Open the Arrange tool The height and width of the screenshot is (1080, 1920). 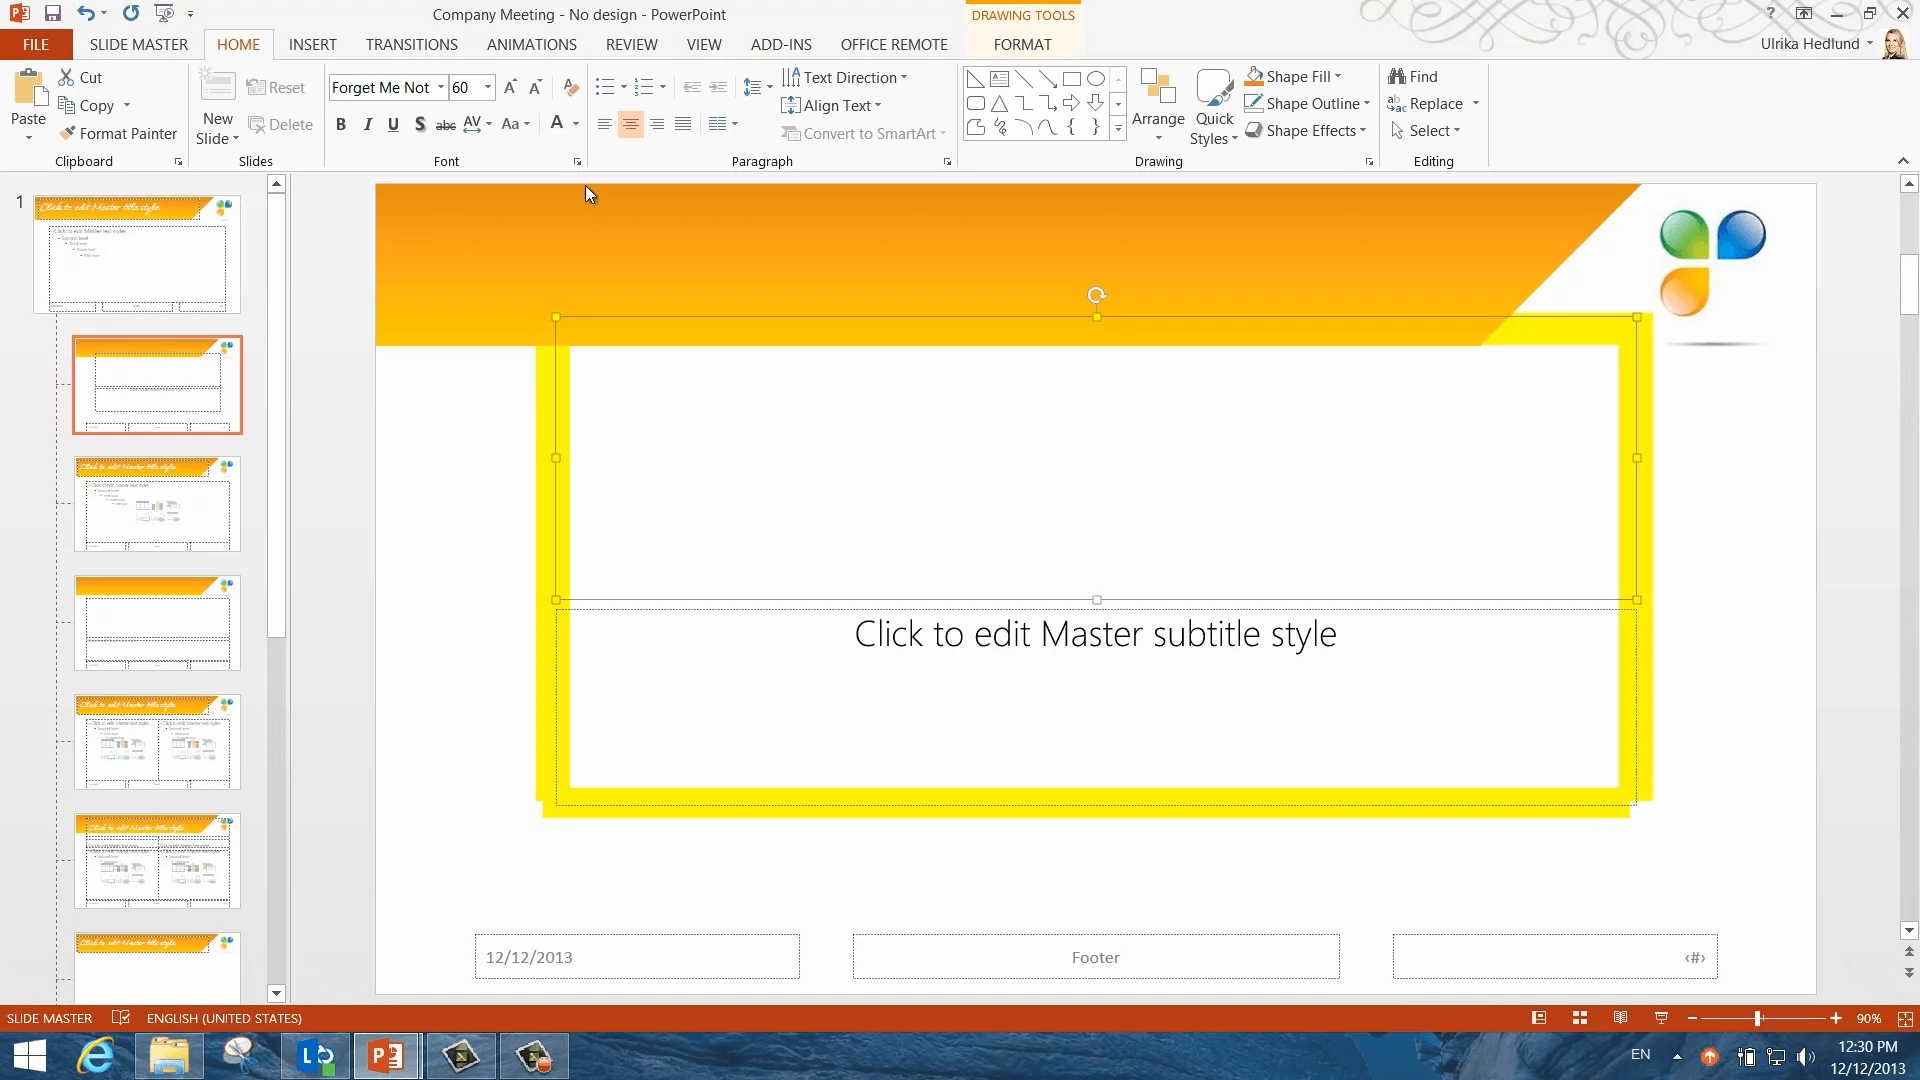tap(1158, 105)
